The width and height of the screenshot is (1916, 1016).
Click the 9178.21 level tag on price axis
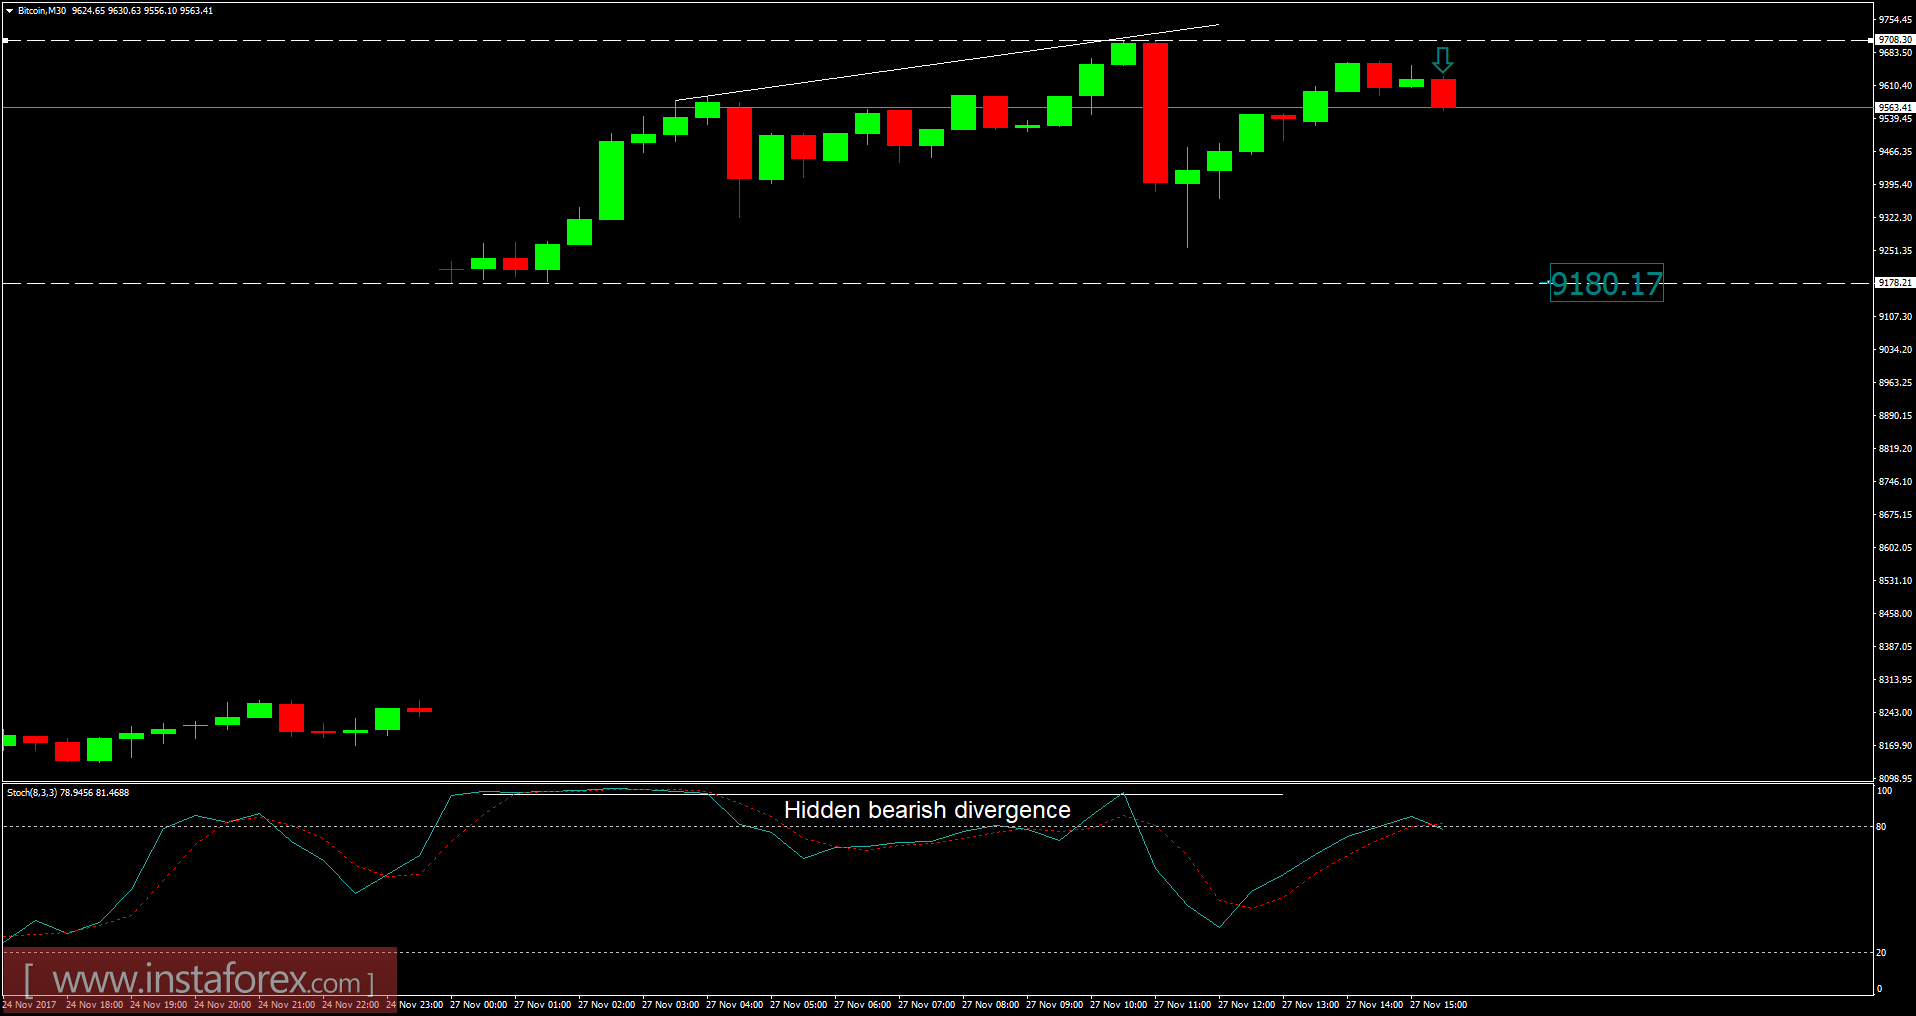1894,283
